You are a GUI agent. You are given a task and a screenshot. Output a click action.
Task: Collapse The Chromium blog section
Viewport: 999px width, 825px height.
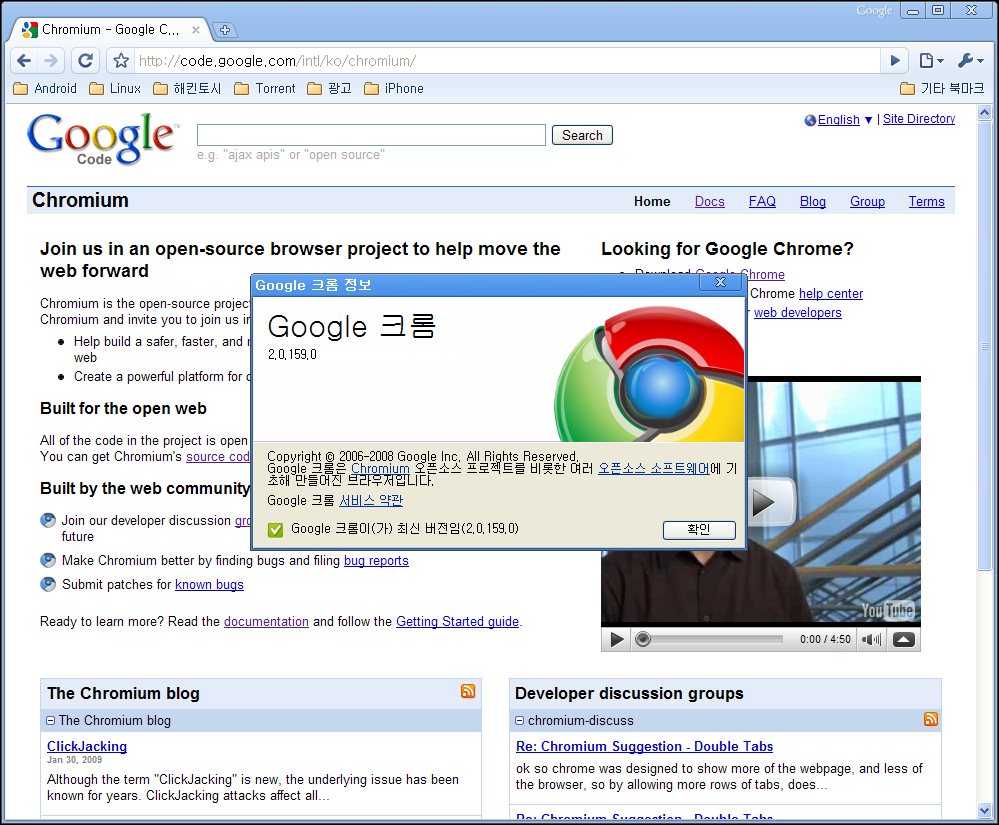click(x=50, y=721)
